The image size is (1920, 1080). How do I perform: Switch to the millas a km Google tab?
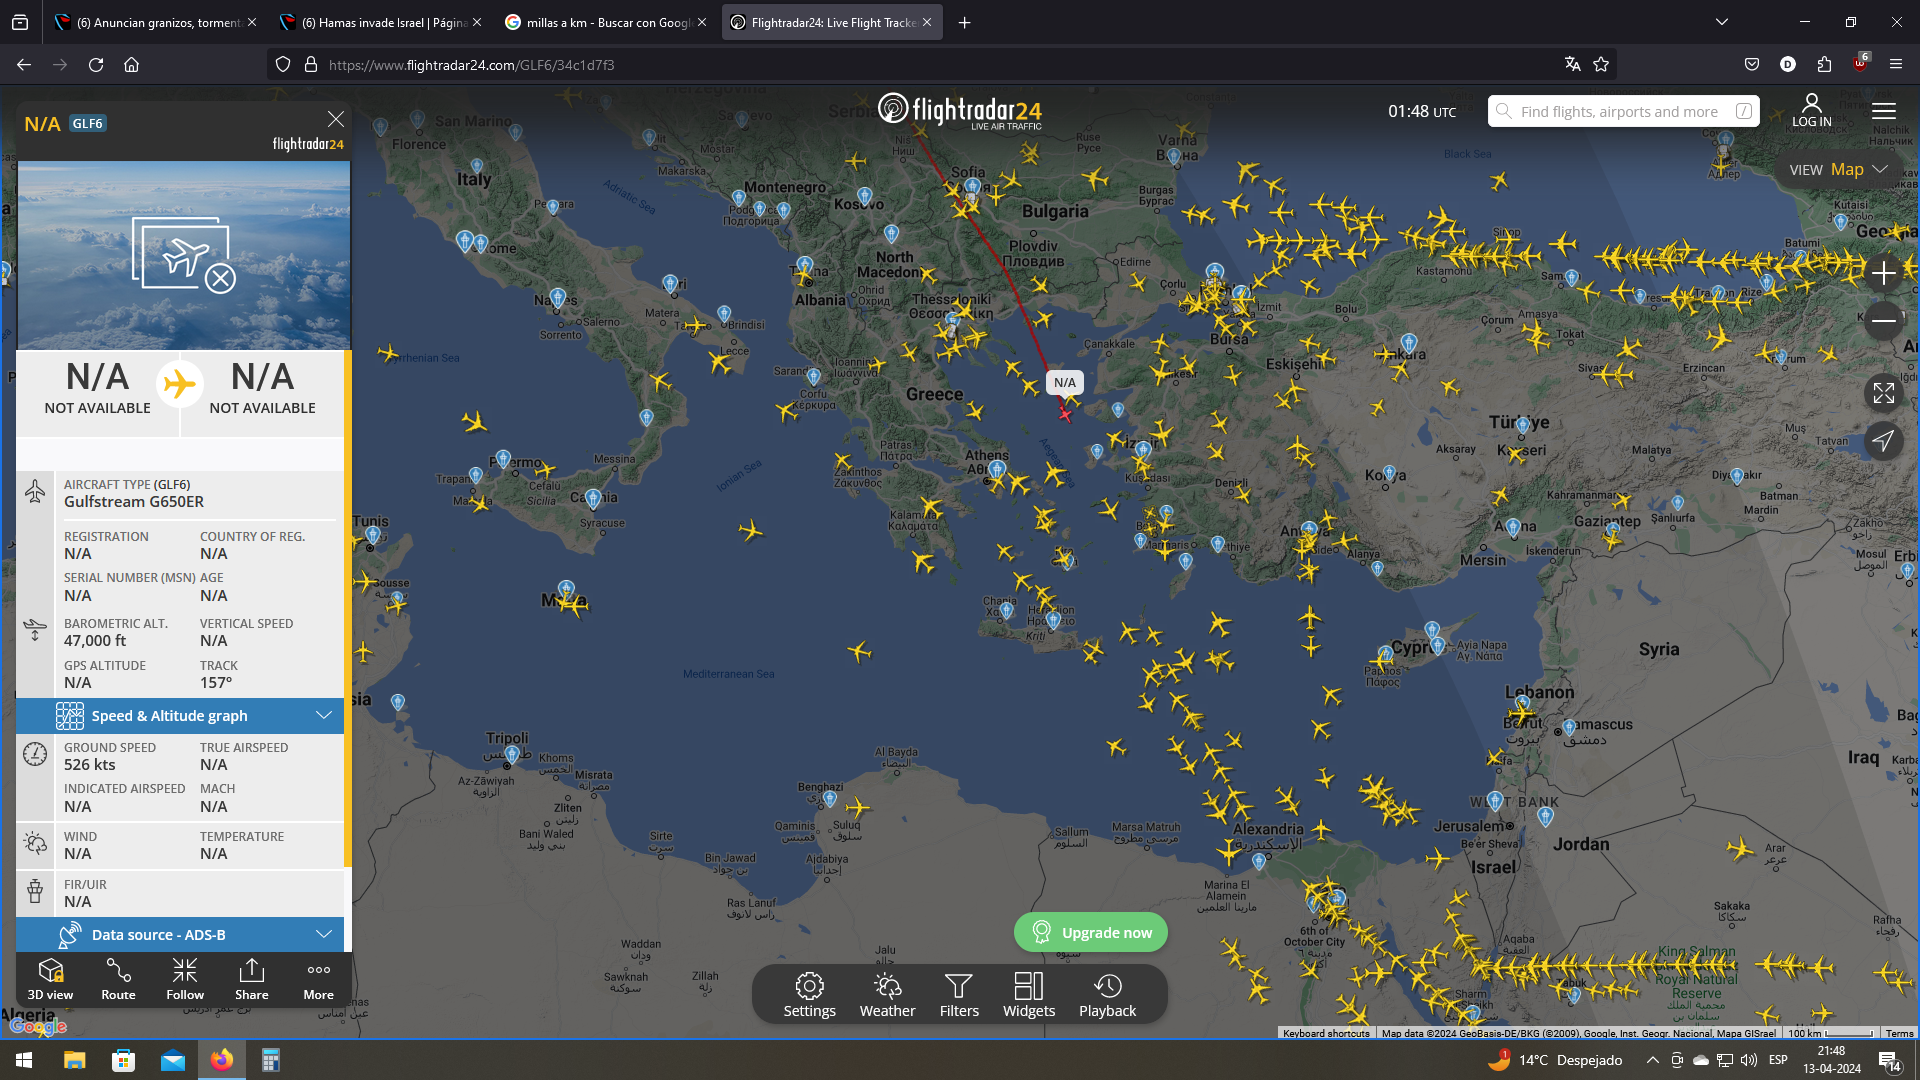606,22
